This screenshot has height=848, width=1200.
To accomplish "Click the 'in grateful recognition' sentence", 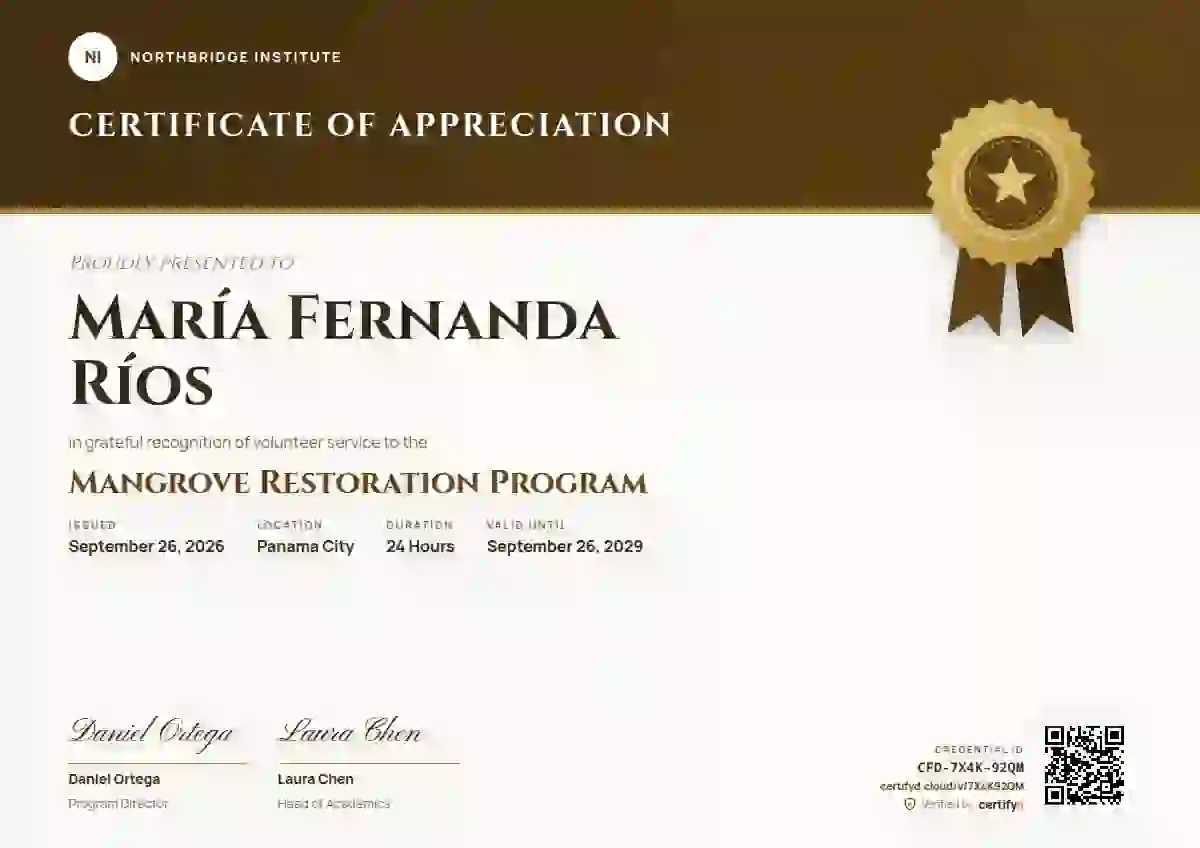I will [x=248, y=442].
